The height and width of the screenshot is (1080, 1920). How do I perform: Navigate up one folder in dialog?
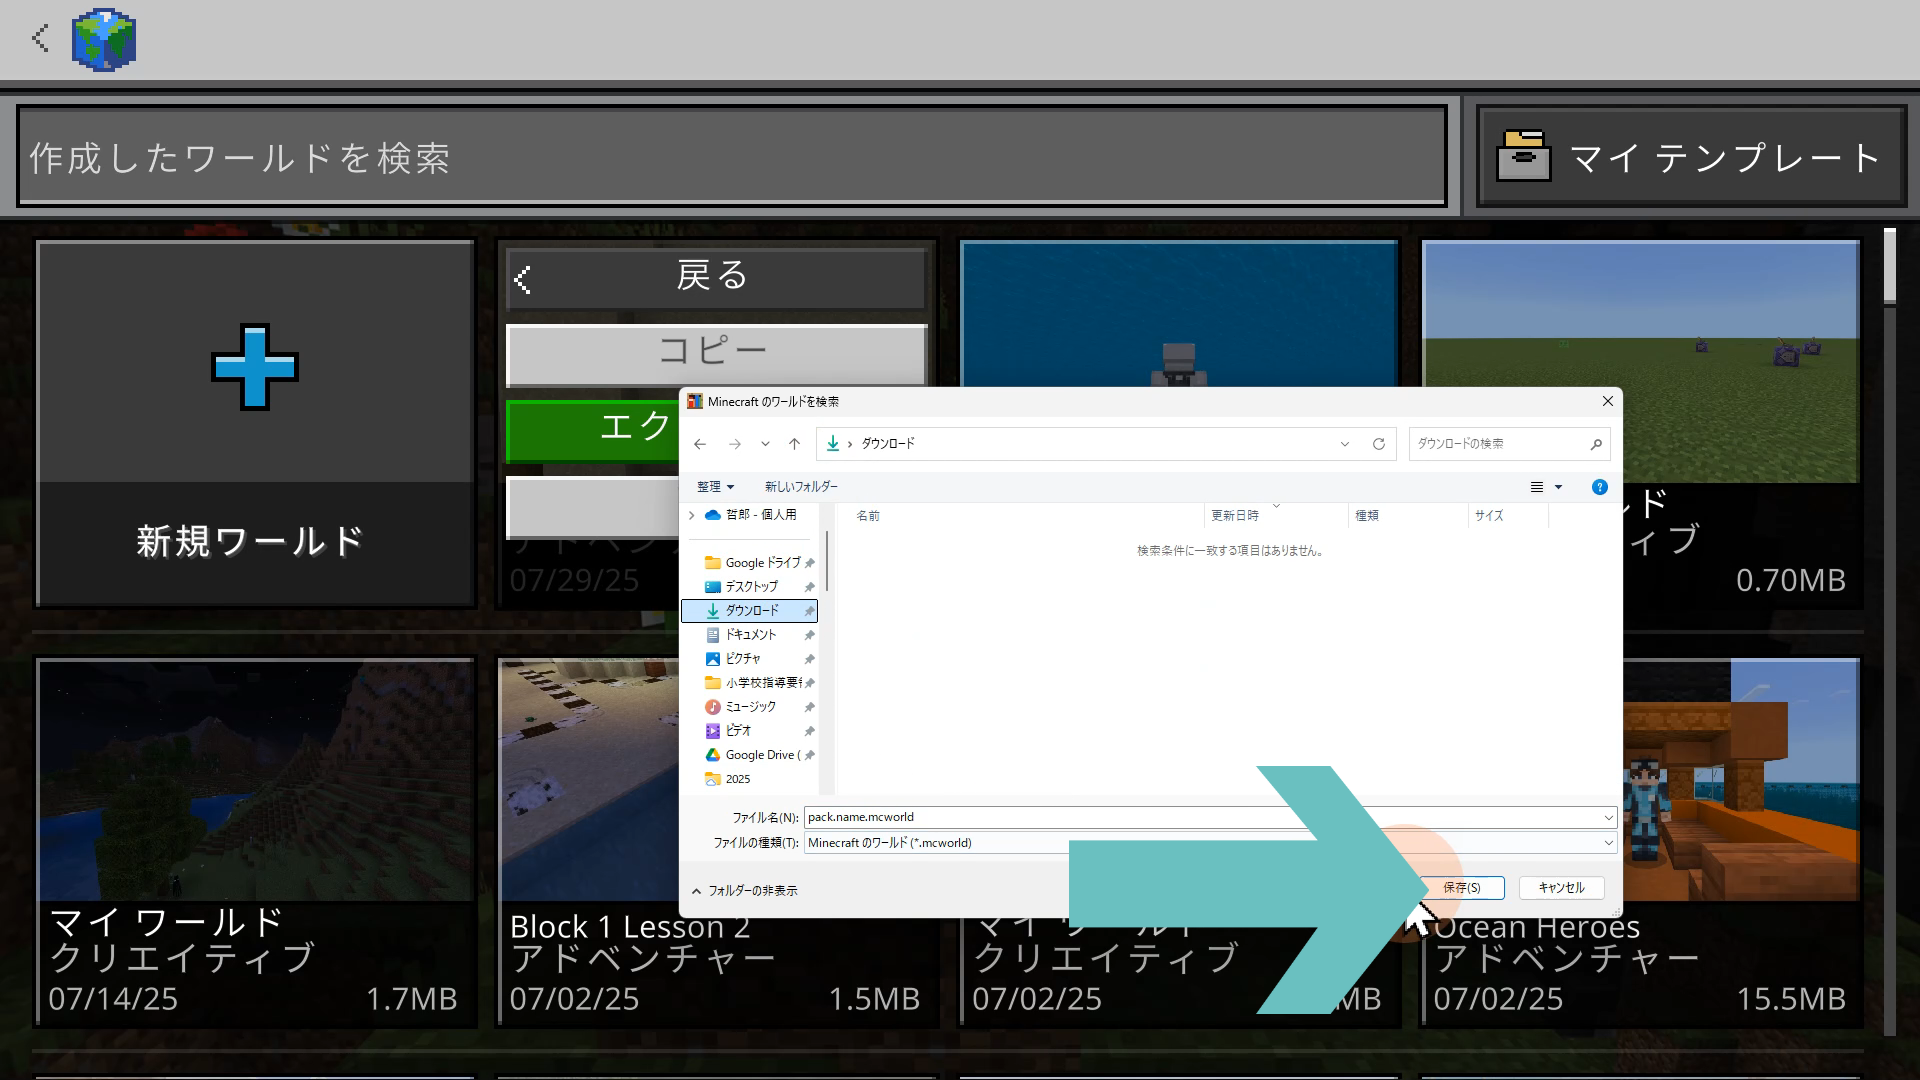coord(794,444)
